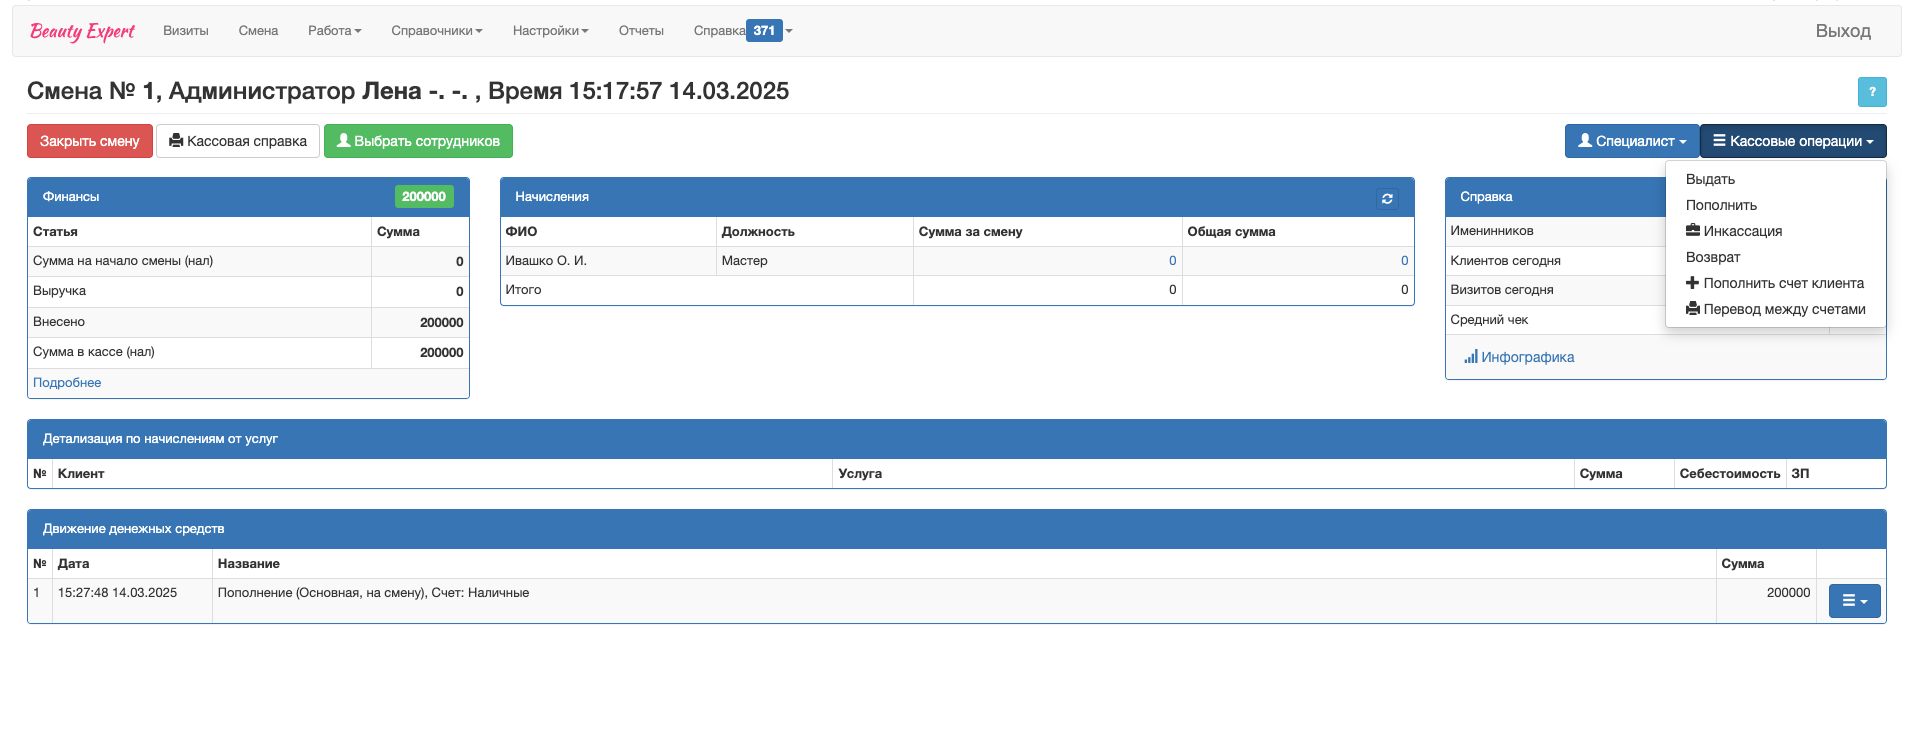
Task: Open the row actions menu for Пополнение
Action: tap(1854, 601)
